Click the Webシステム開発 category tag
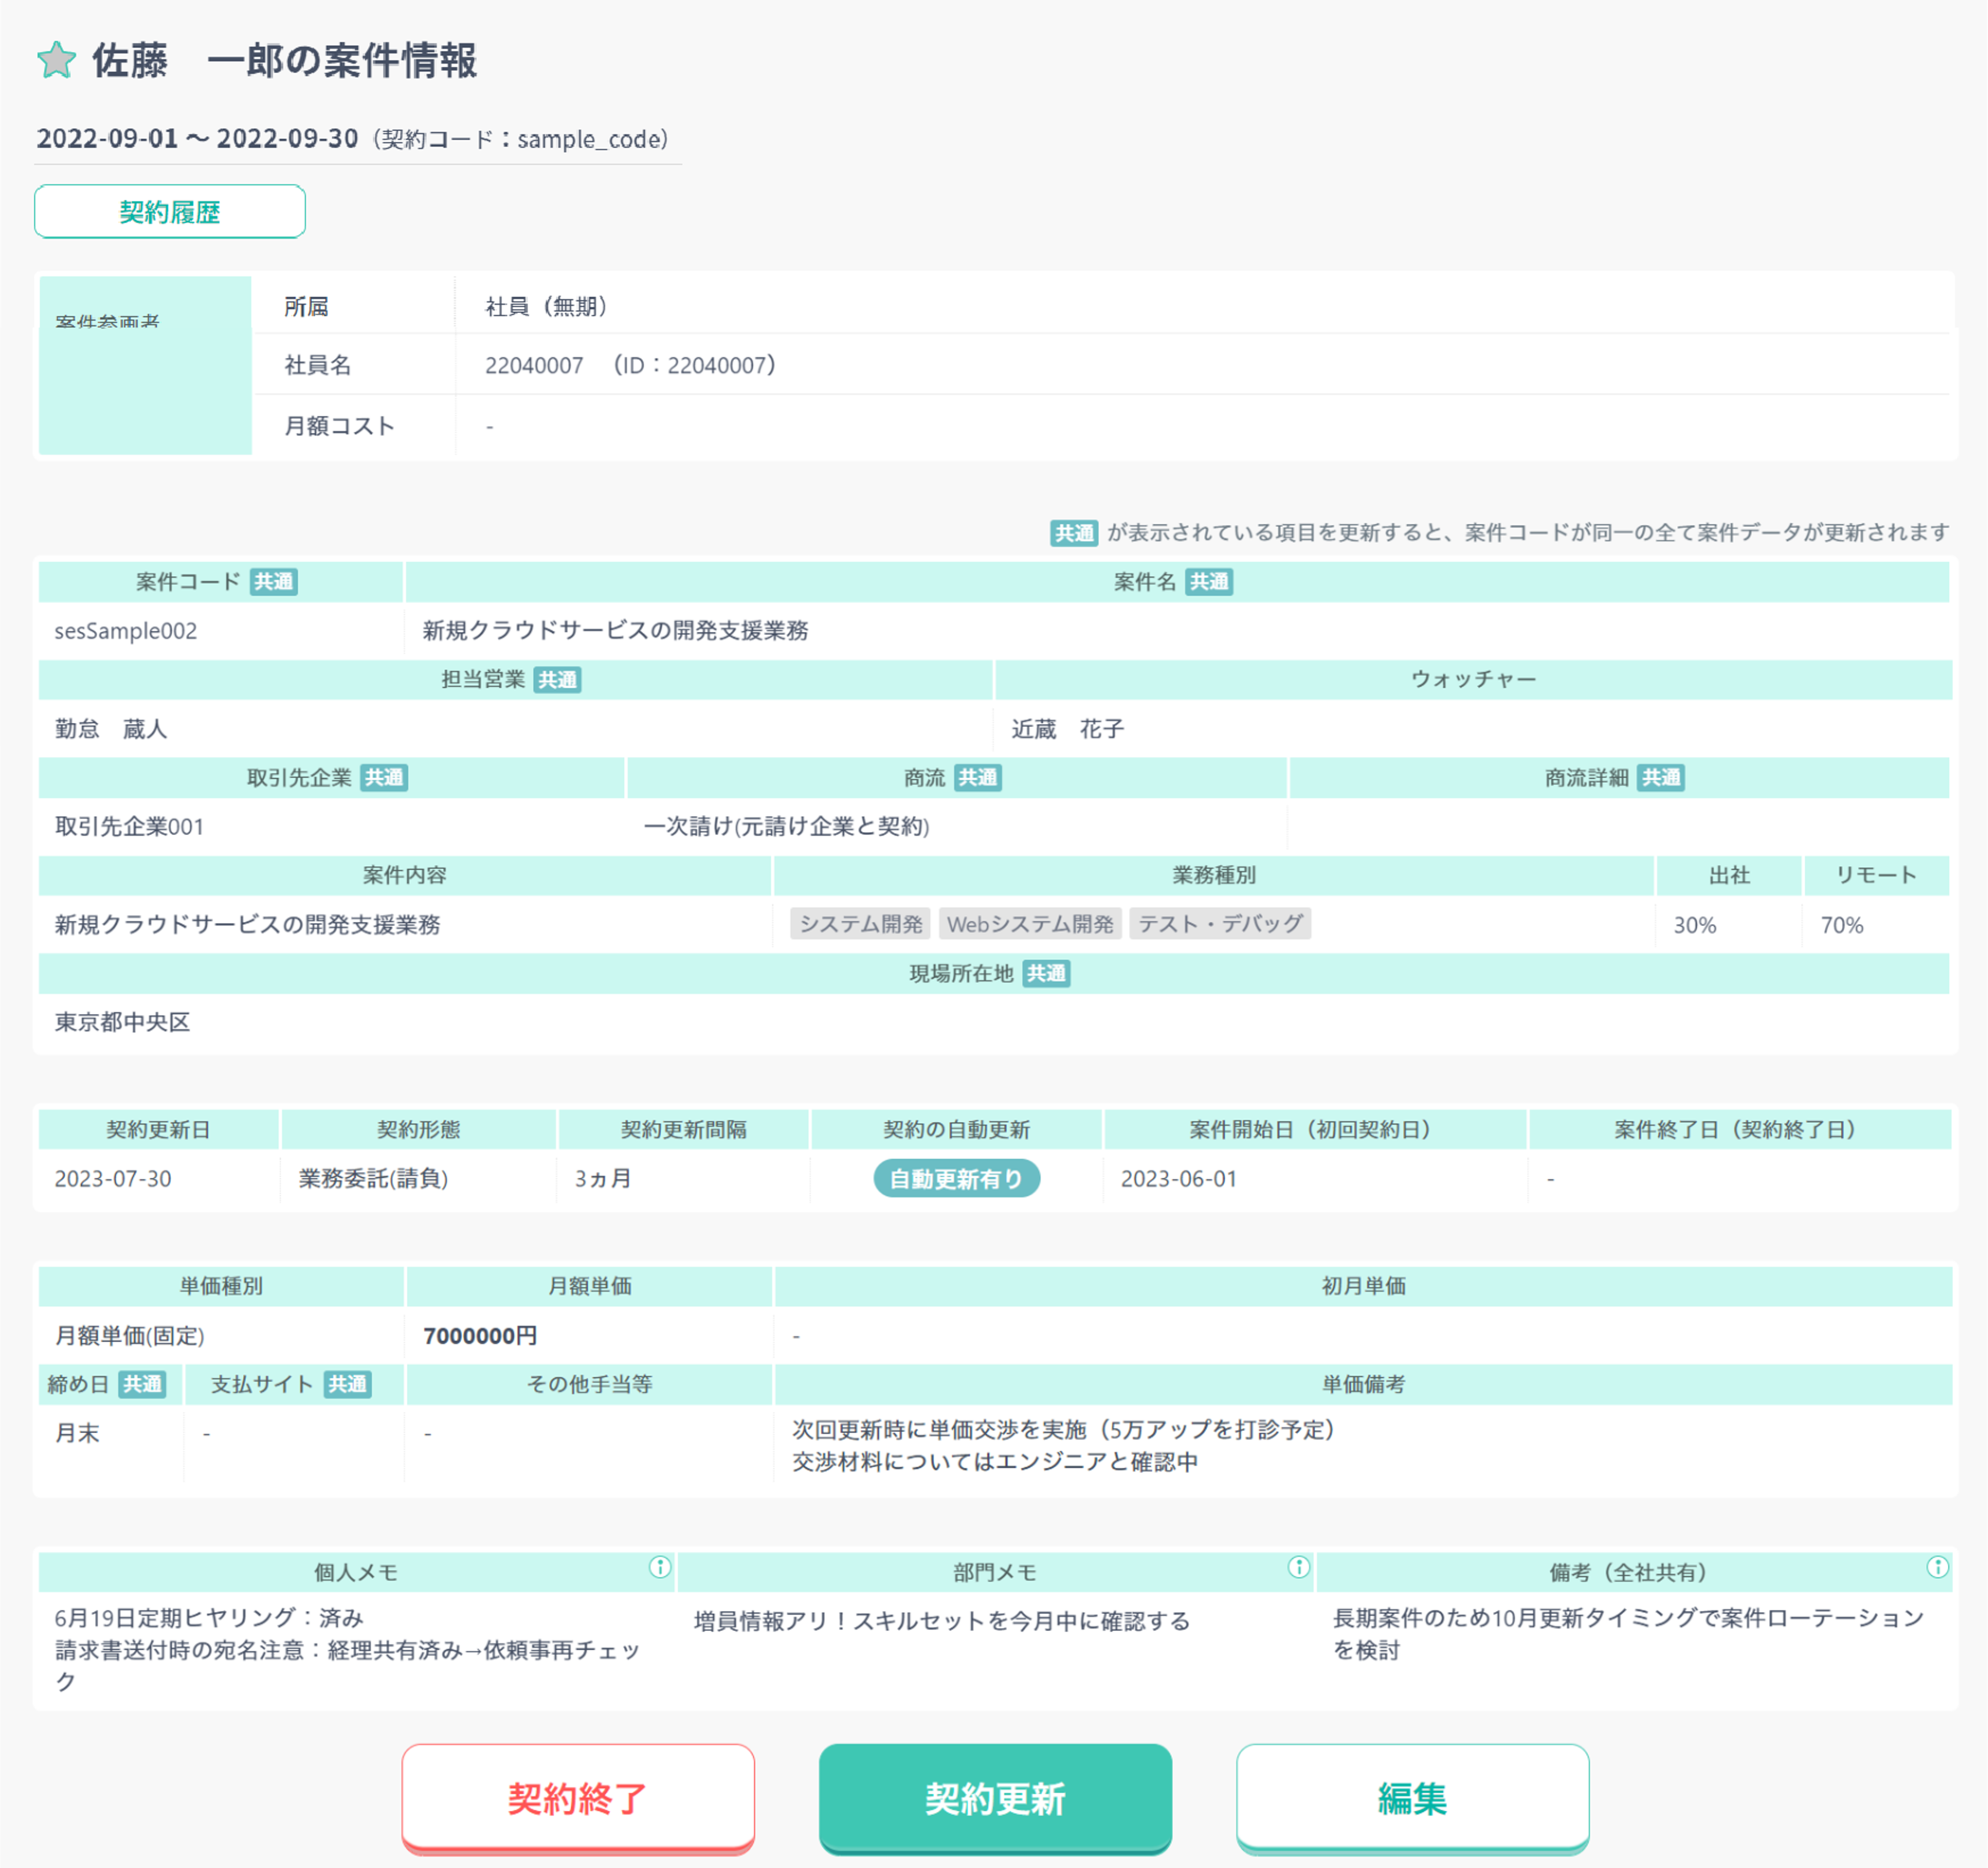 (1030, 924)
